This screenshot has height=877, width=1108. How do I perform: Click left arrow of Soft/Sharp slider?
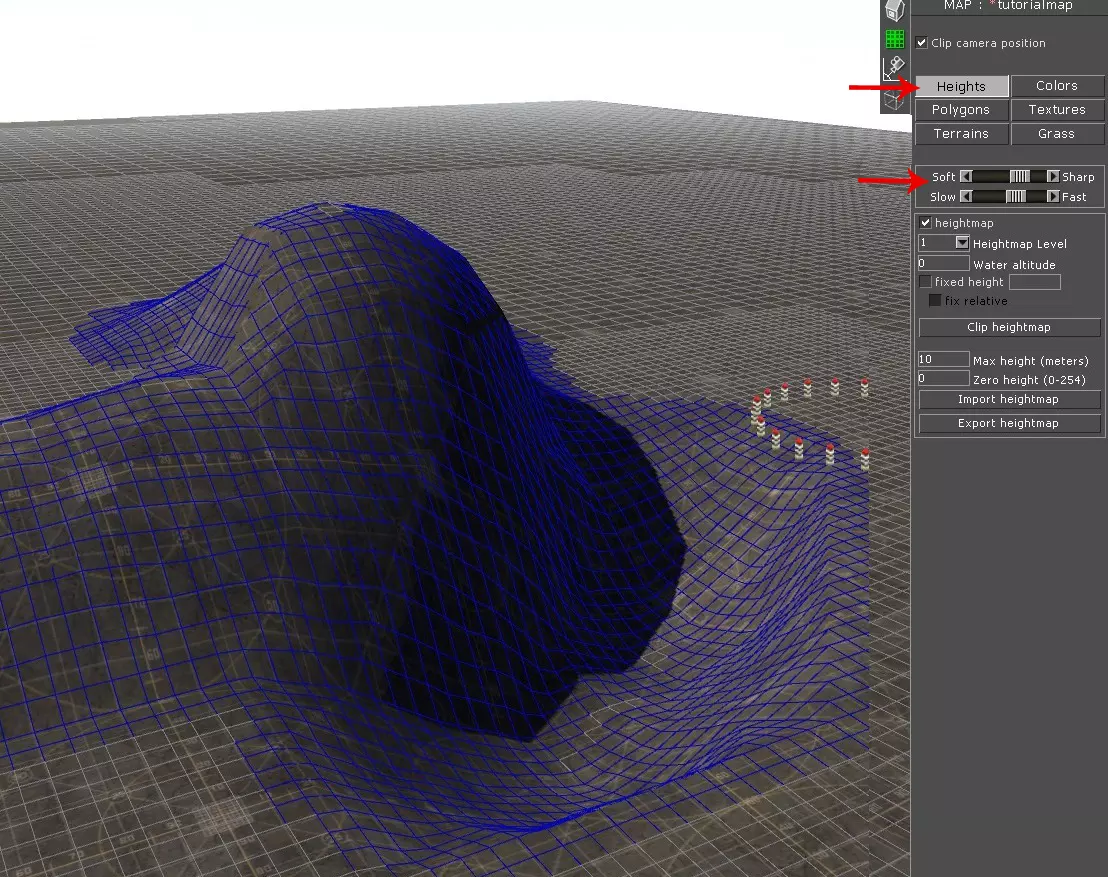point(966,177)
